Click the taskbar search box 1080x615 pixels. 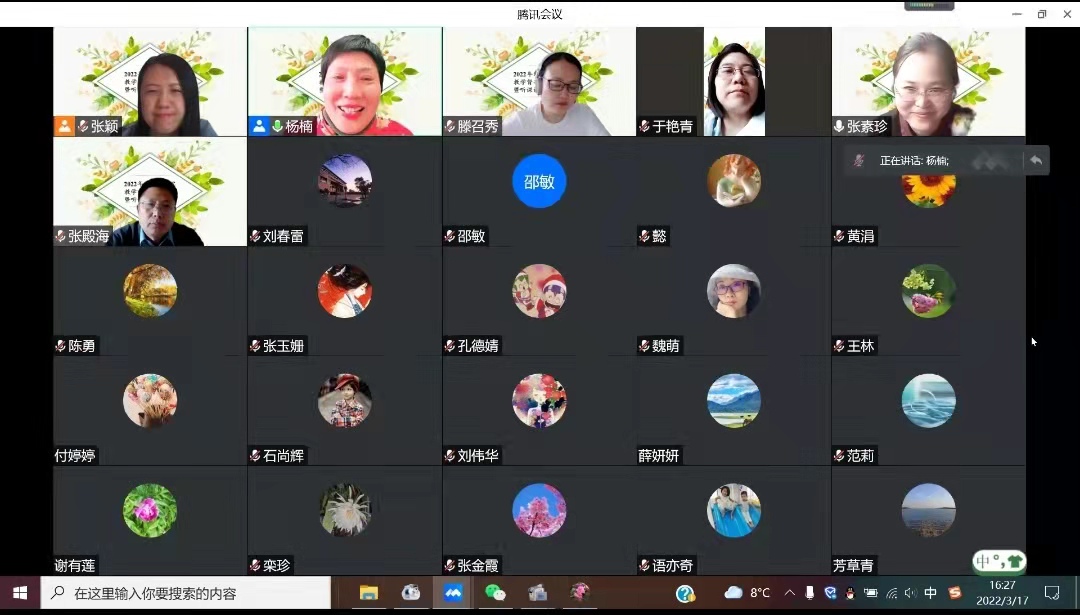(x=186, y=593)
